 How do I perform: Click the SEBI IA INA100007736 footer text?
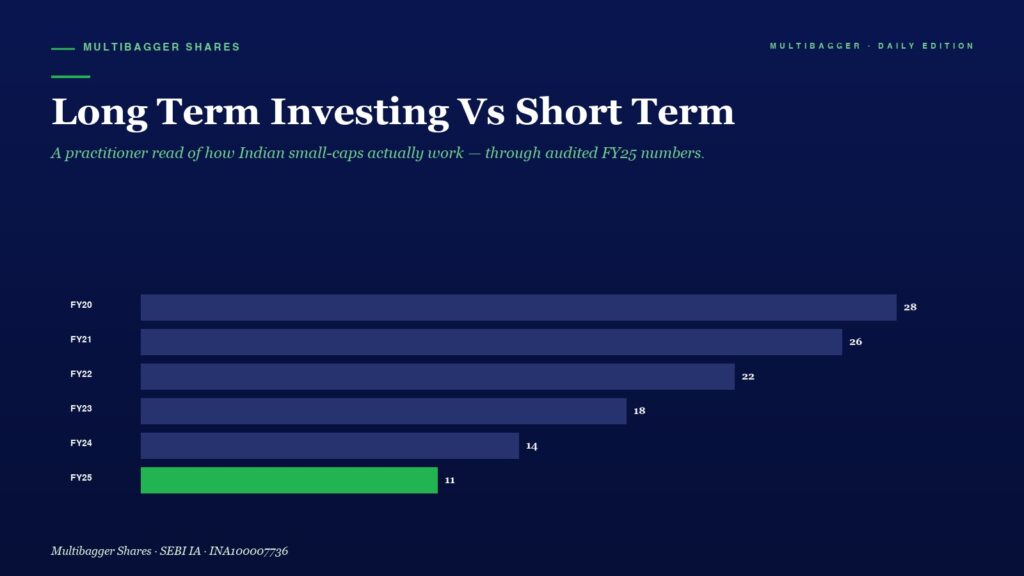[169, 551]
